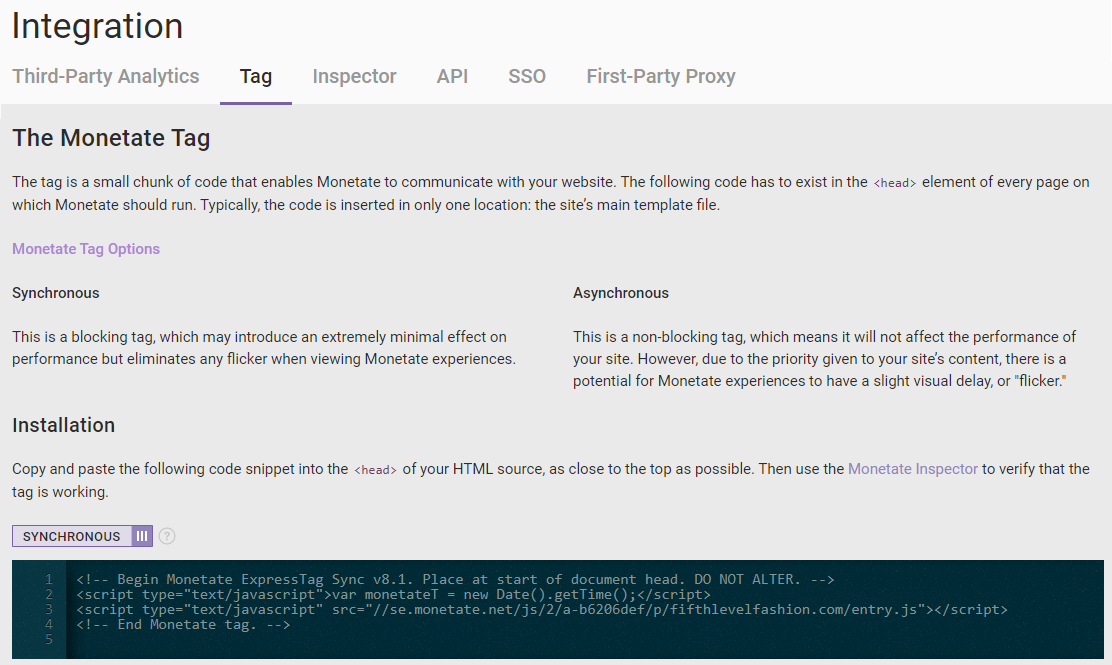Click The Monetate Tag heading
The height and width of the screenshot is (665, 1112).
click(111, 138)
